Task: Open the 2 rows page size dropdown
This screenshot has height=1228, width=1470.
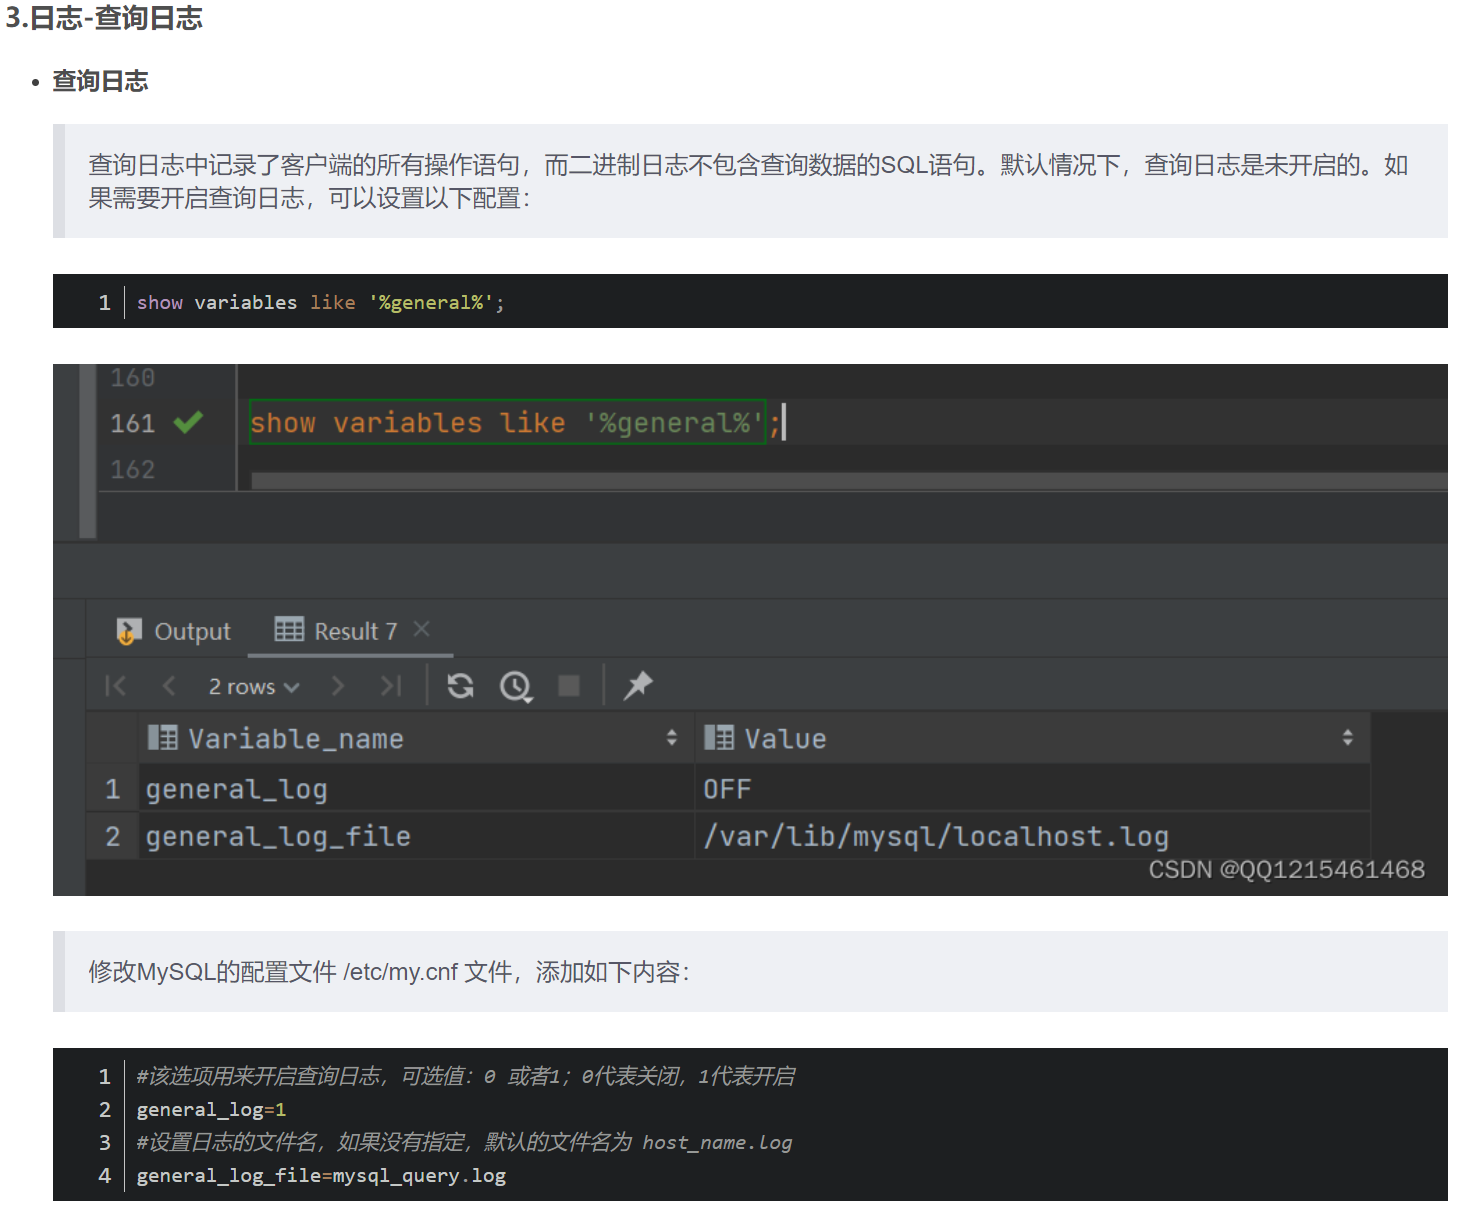Action: click(x=254, y=687)
